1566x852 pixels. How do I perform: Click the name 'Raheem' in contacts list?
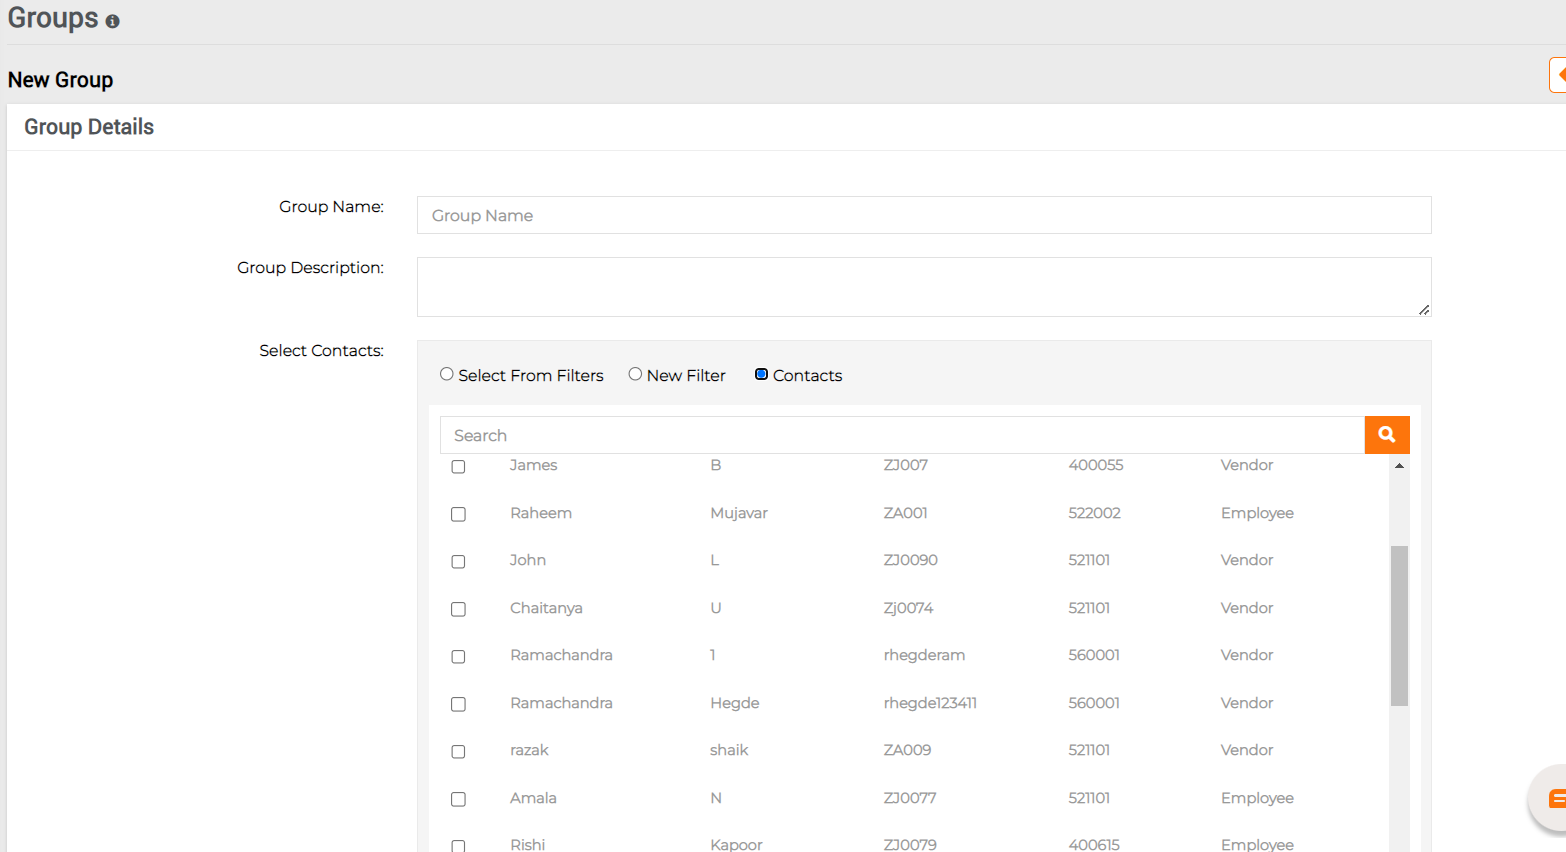541,513
